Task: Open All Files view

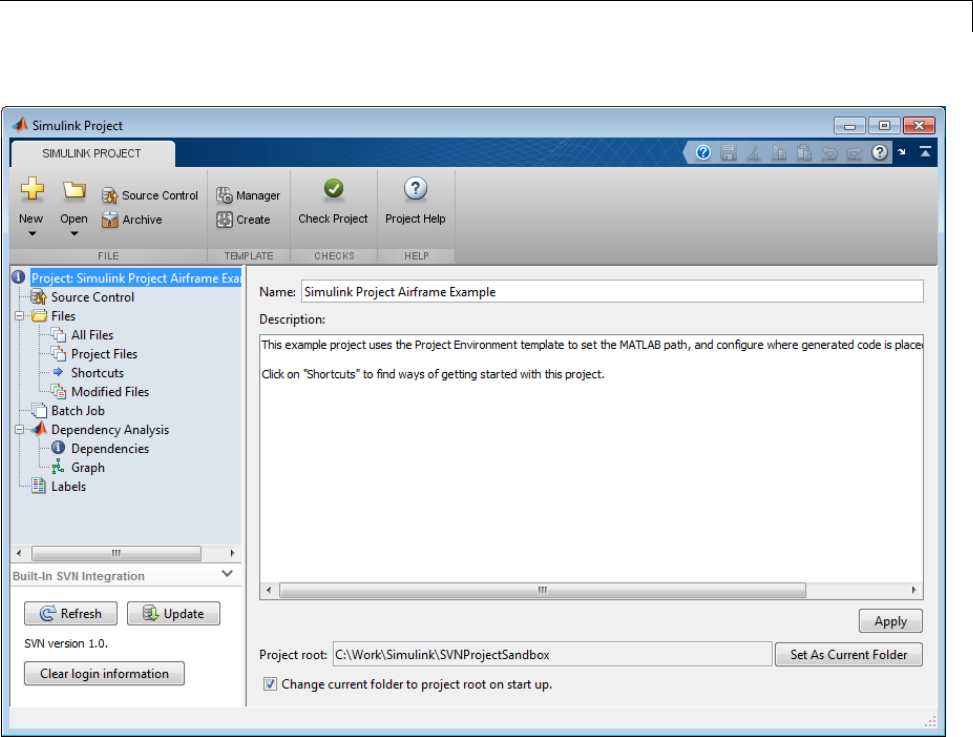Action: pyautogui.click(x=92, y=335)
